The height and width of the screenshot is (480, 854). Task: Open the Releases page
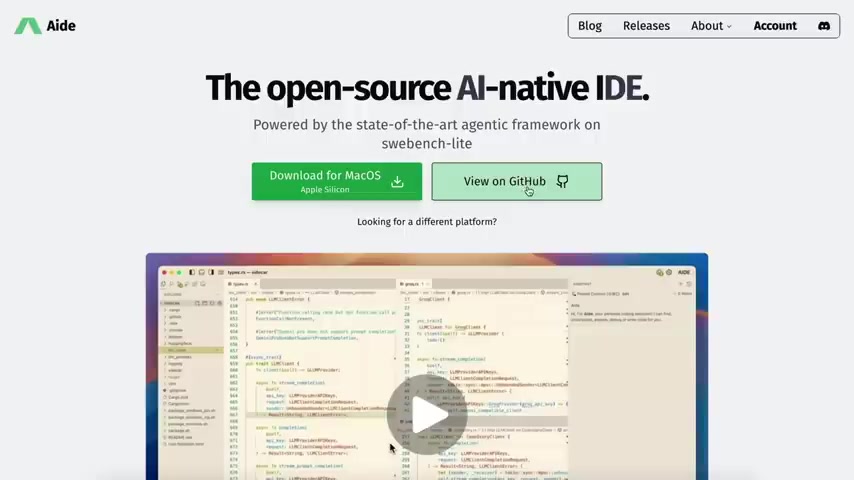click(x=646, y=26)
